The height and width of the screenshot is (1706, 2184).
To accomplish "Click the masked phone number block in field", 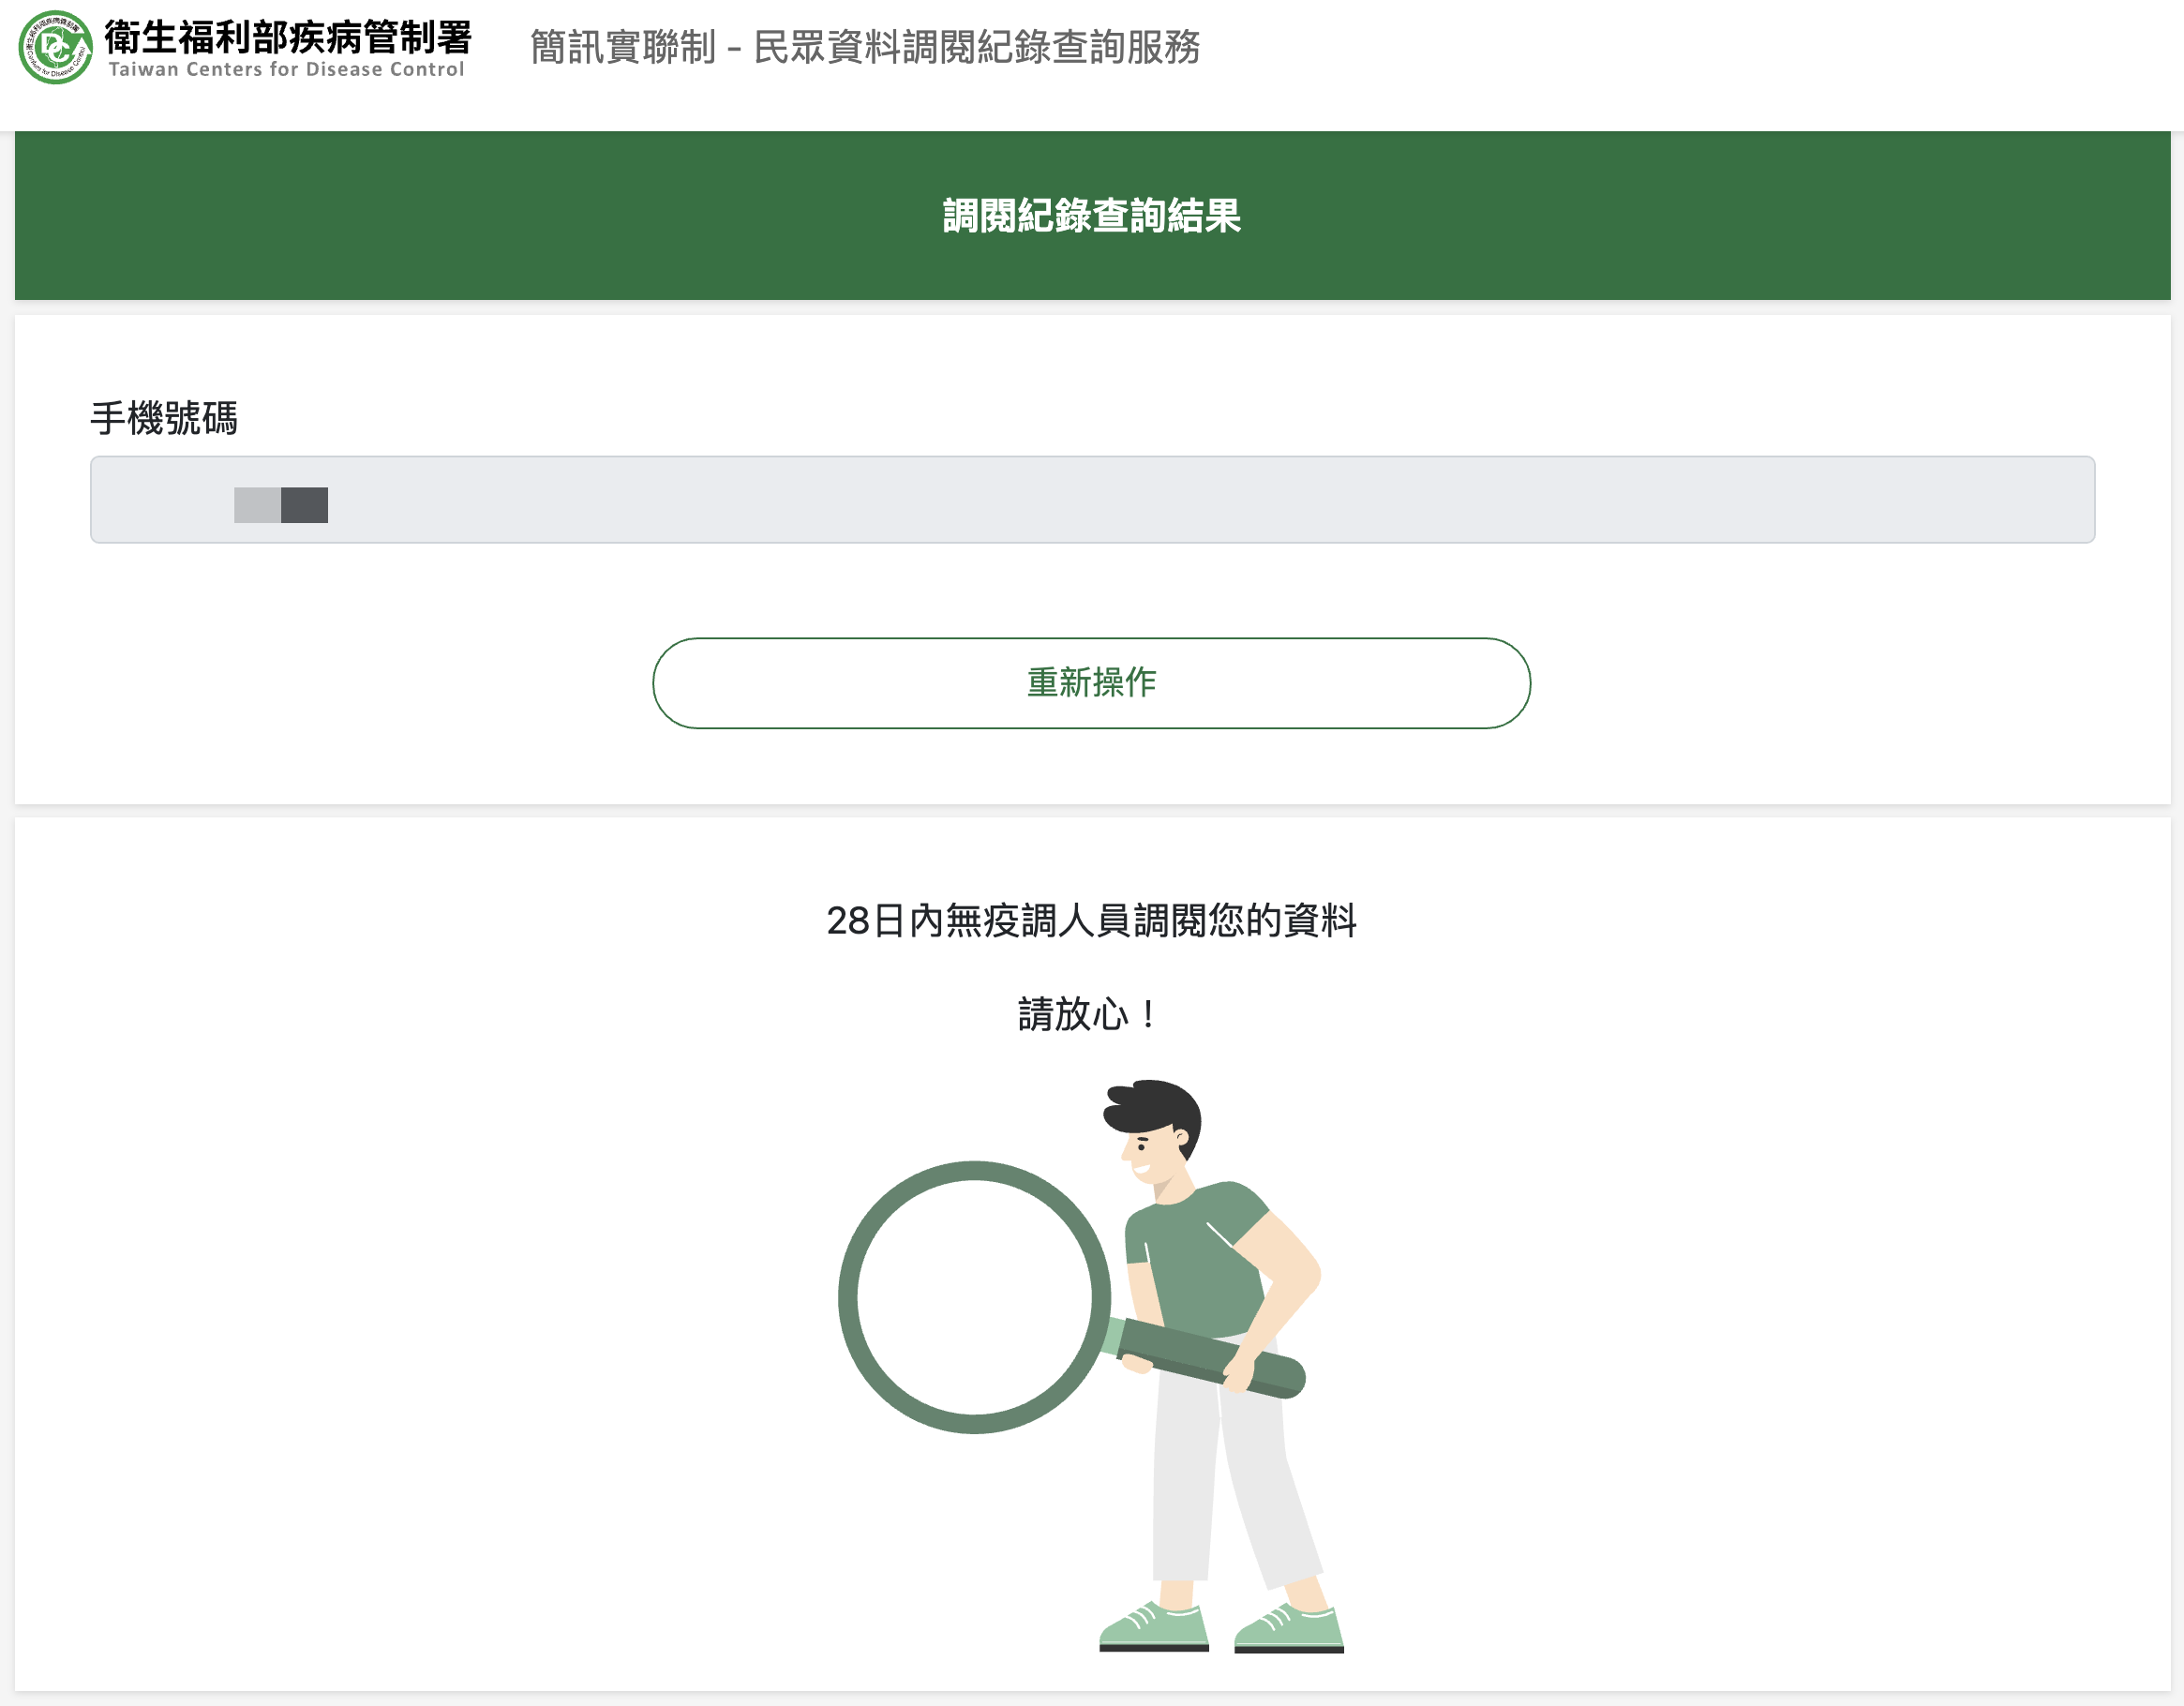I will point(281,505).
